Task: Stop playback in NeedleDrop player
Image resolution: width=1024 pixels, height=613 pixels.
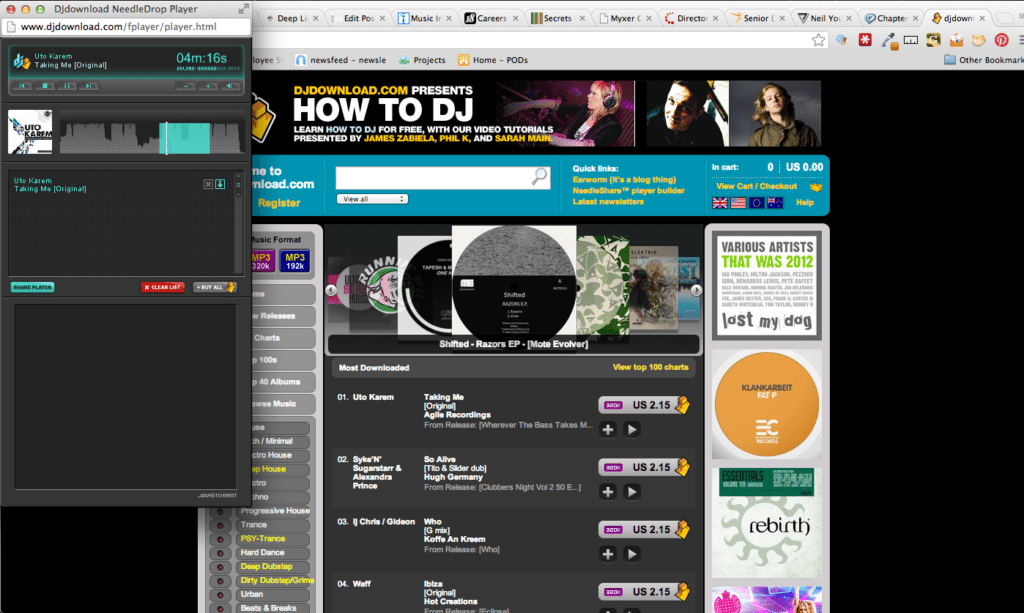Action: pyautogui.click(x=45, y=86)
